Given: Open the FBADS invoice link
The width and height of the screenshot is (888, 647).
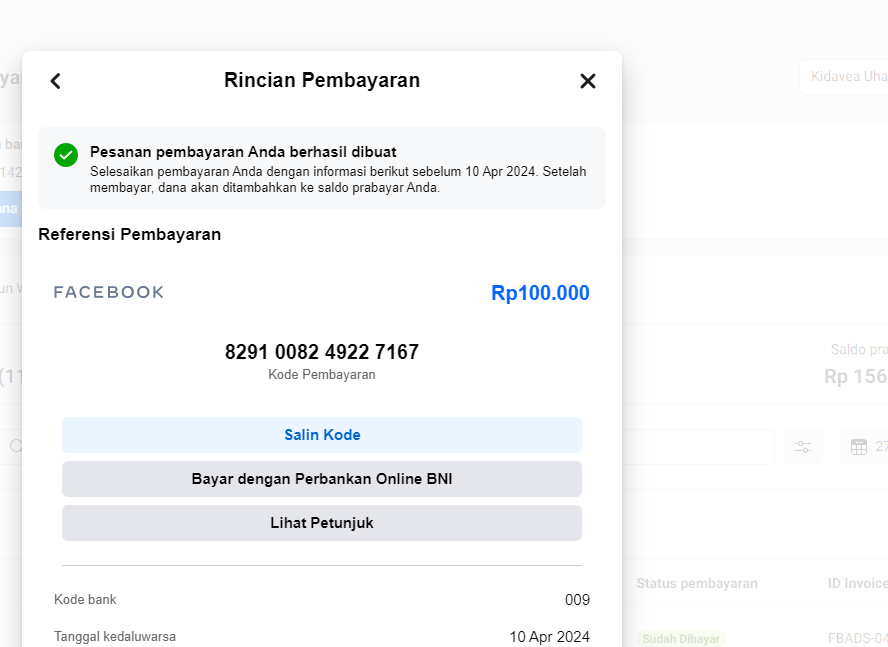Looking at the screenshot, I should tap(857, 639).
